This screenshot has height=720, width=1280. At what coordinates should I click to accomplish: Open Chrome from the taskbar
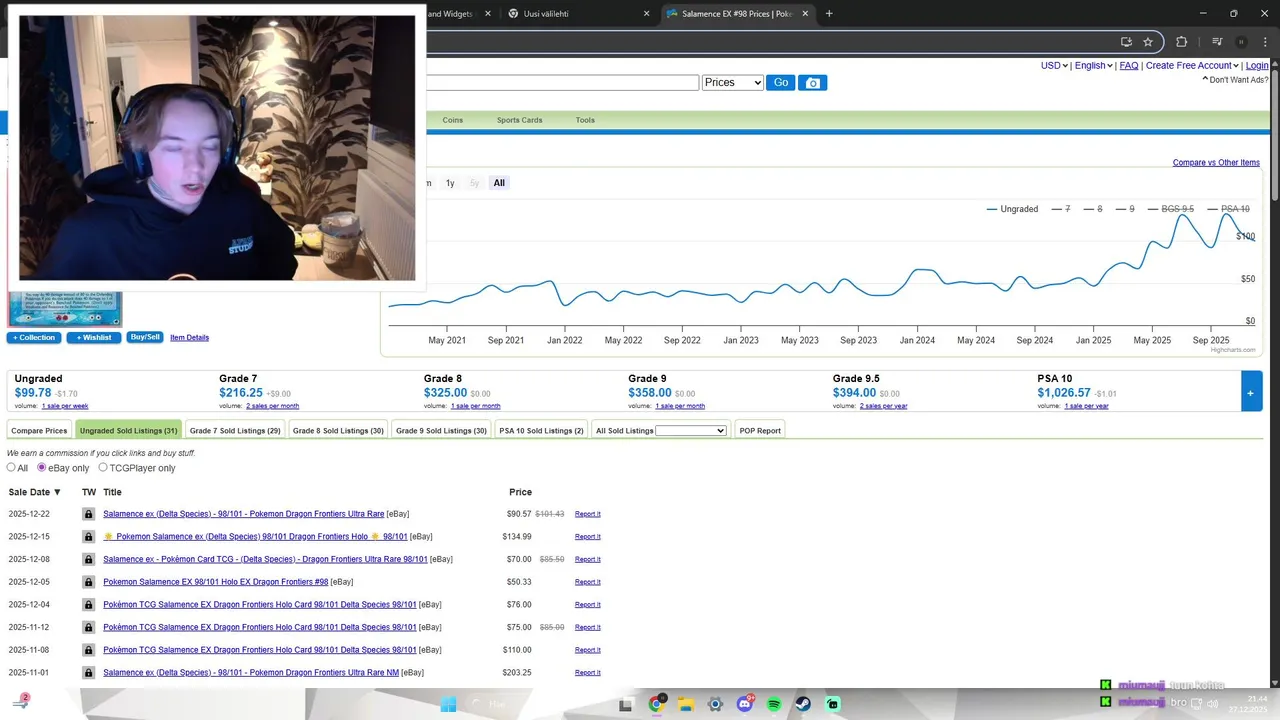point(656,704)
